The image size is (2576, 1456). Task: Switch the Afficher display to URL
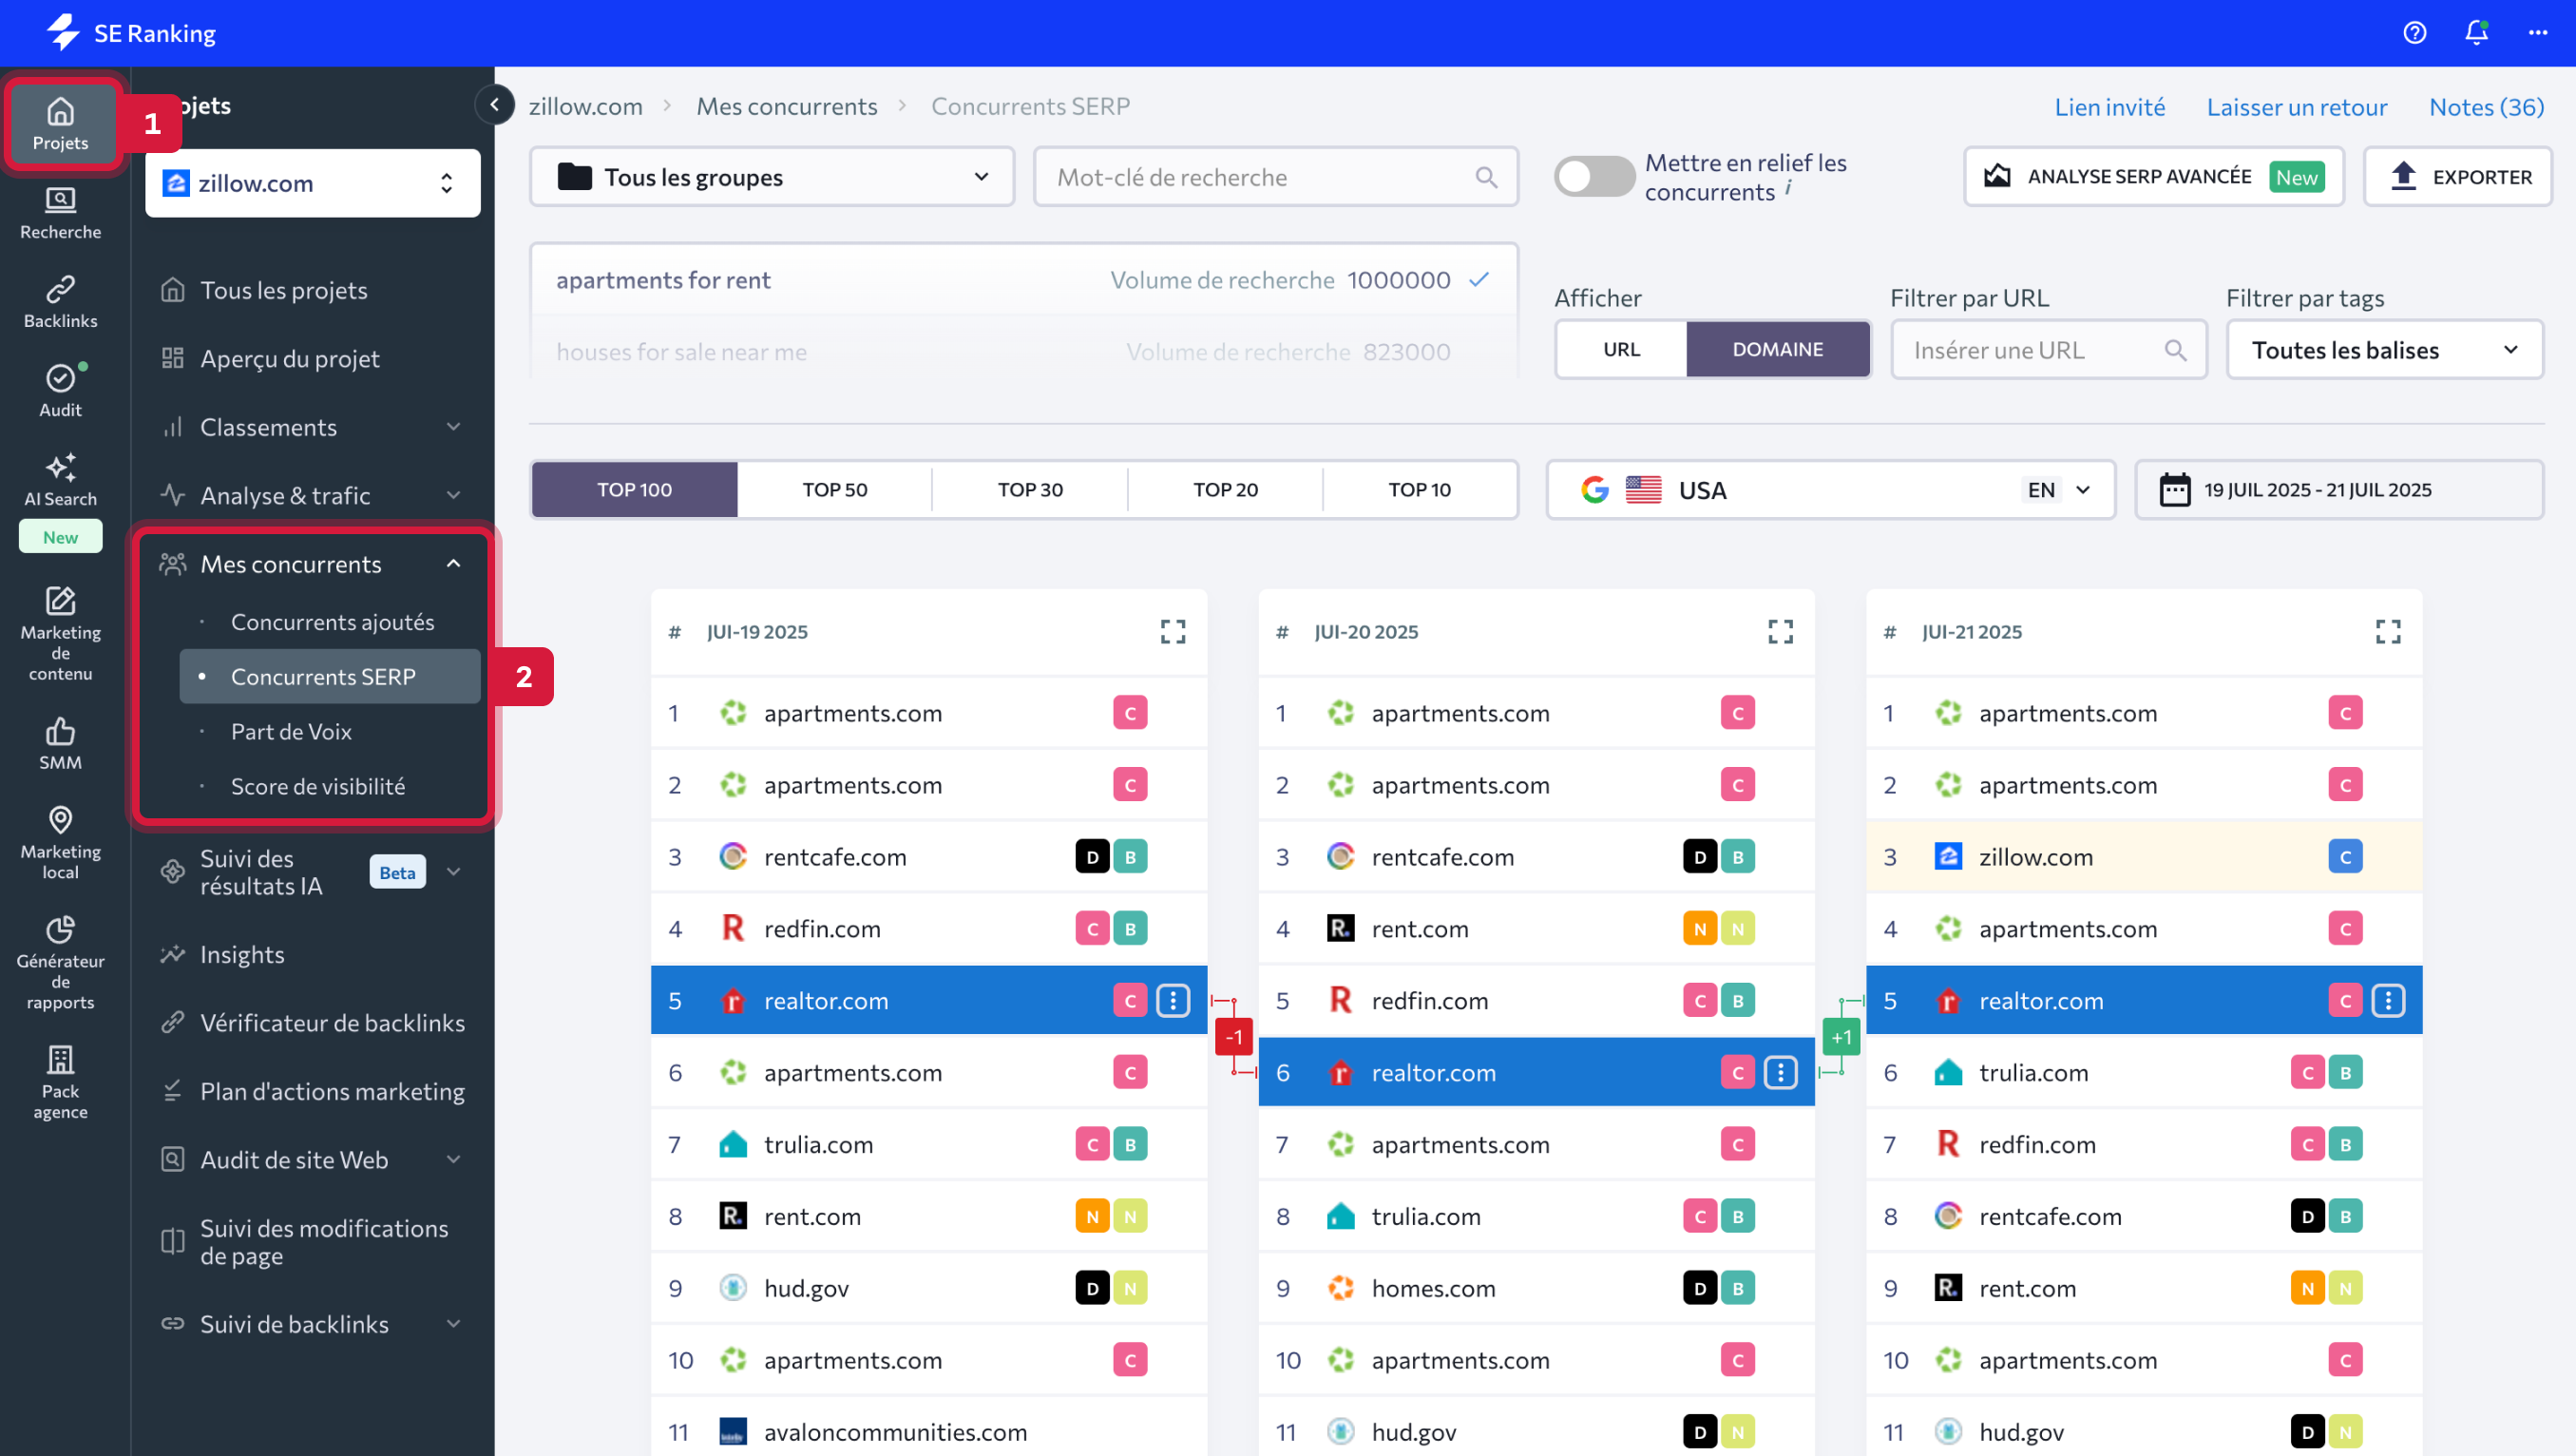[1620, 349]
